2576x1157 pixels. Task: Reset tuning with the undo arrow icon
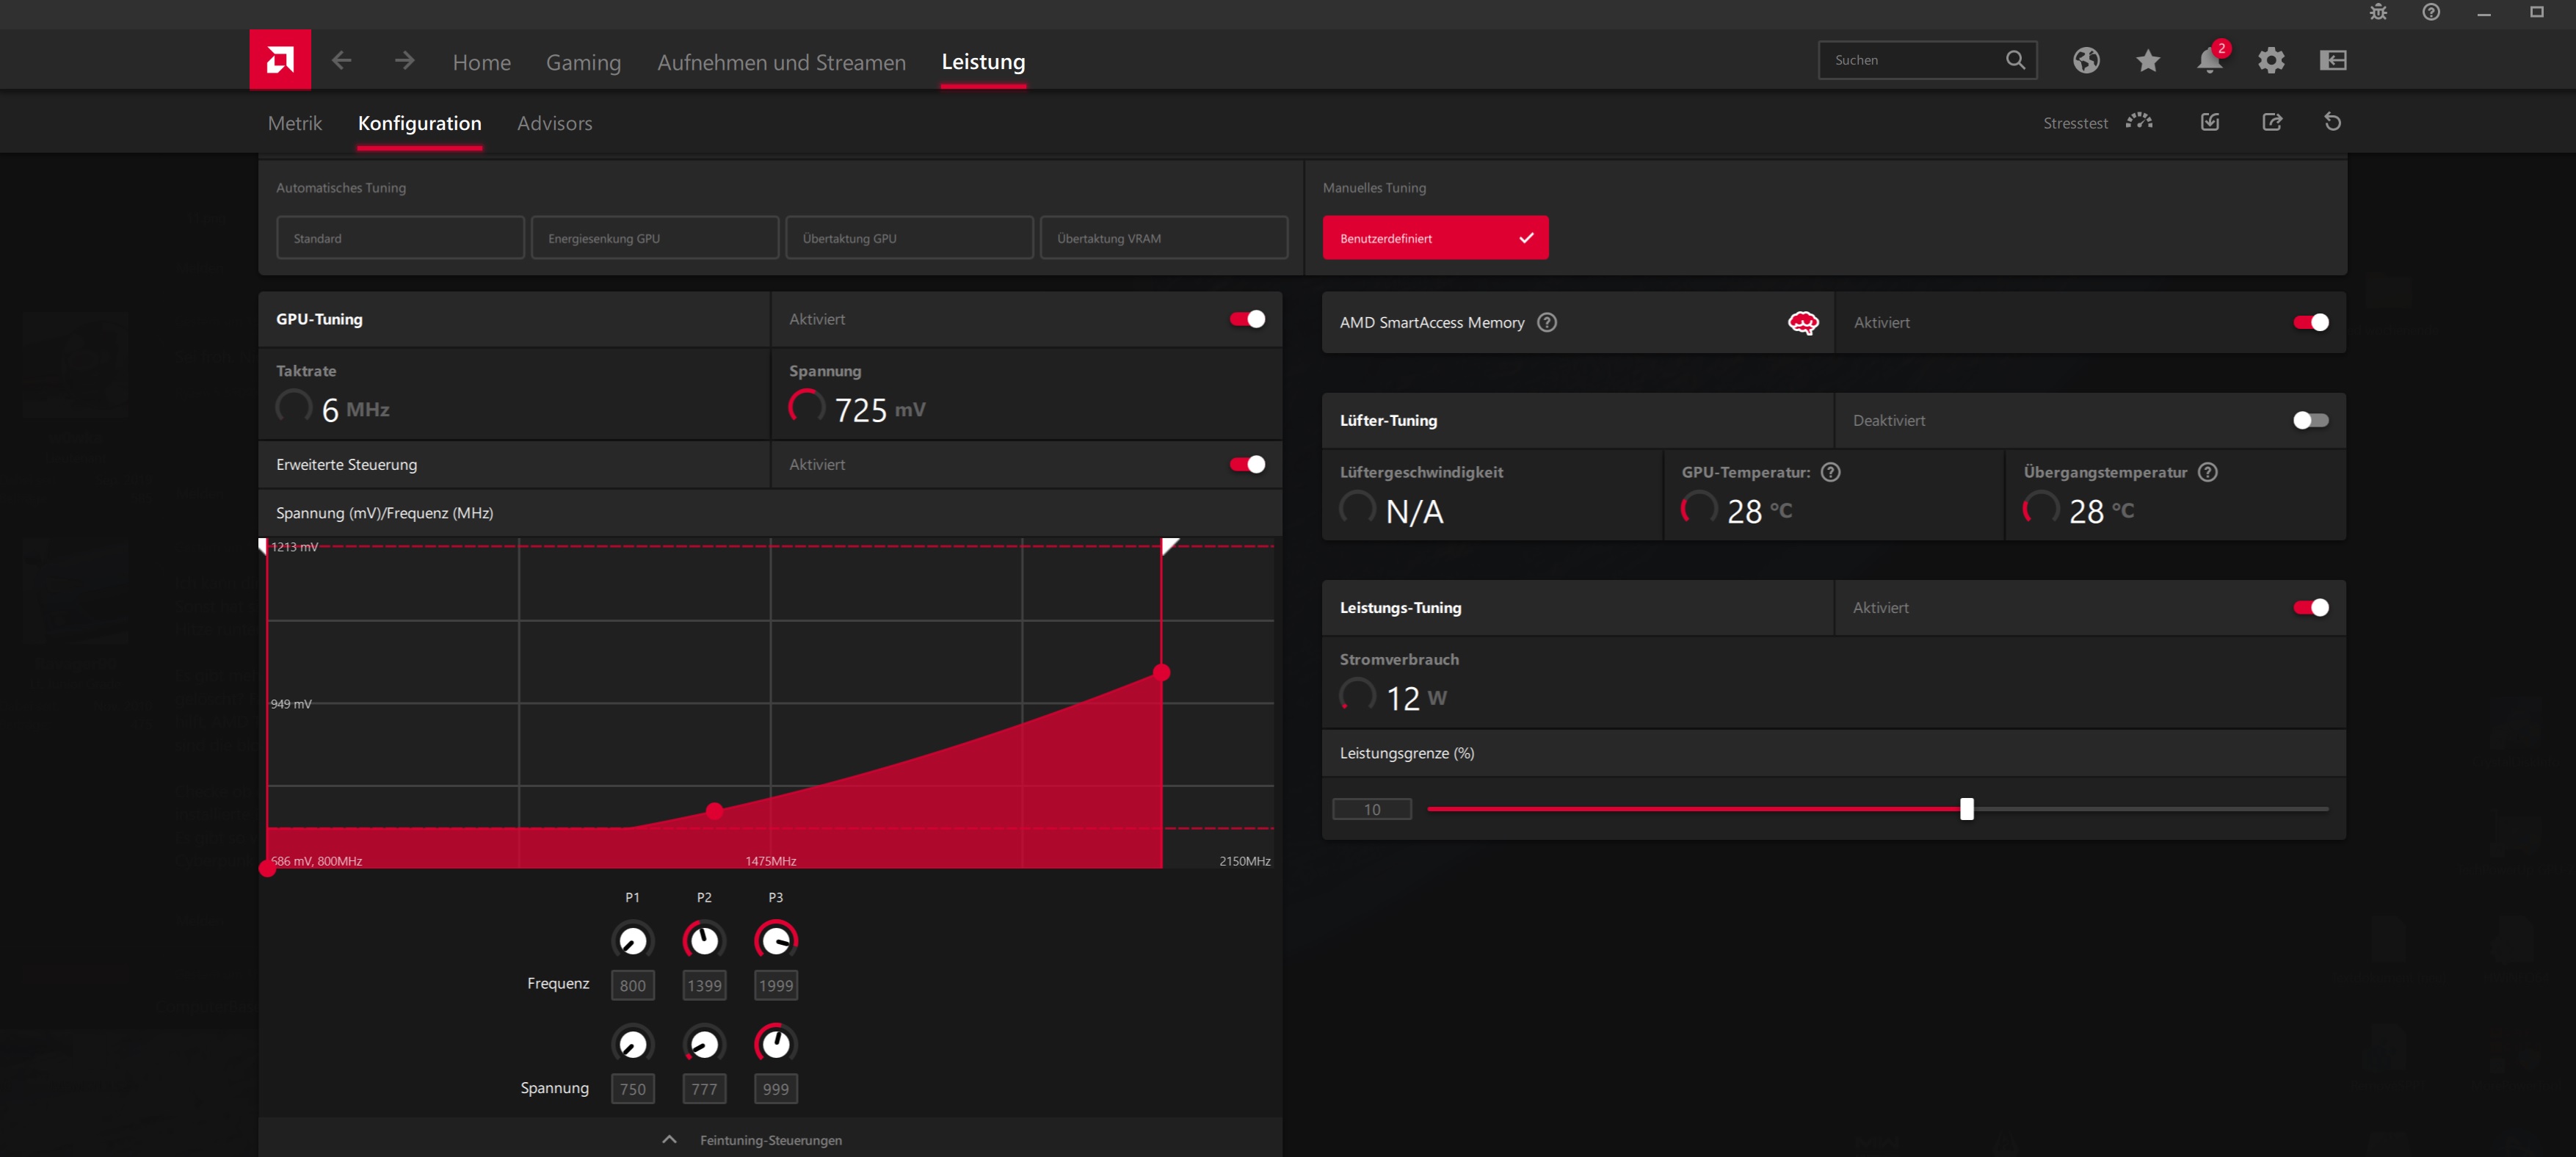tap(2332, 122)
